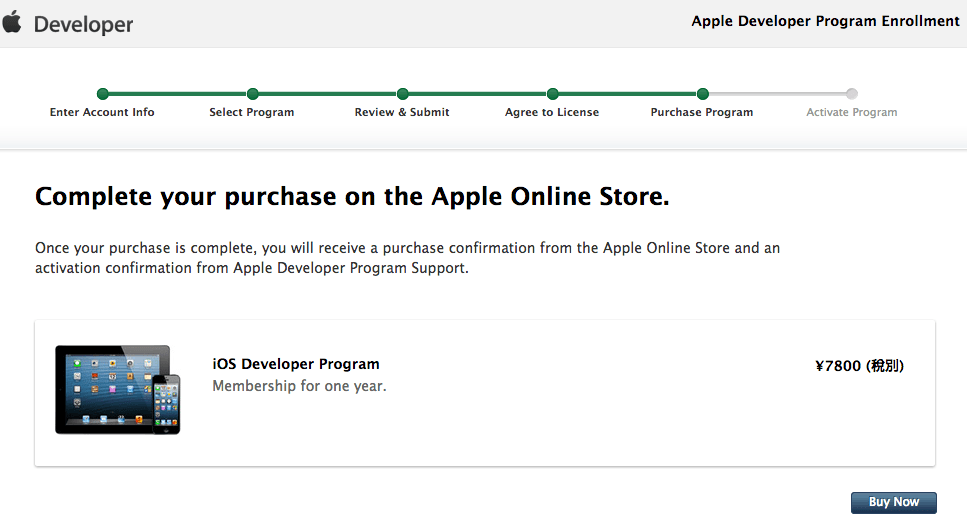Go to the Select Program step label

coord(252,113)
